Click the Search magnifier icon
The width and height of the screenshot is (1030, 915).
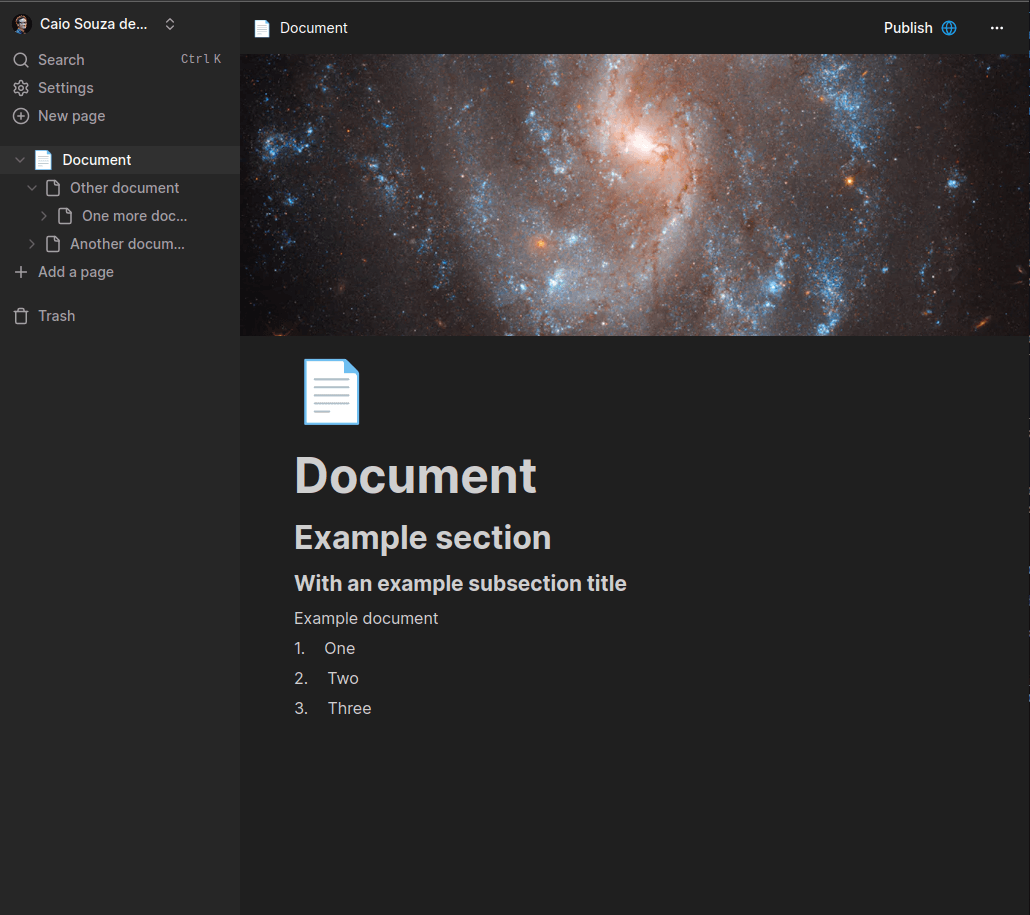pos(21,60)
